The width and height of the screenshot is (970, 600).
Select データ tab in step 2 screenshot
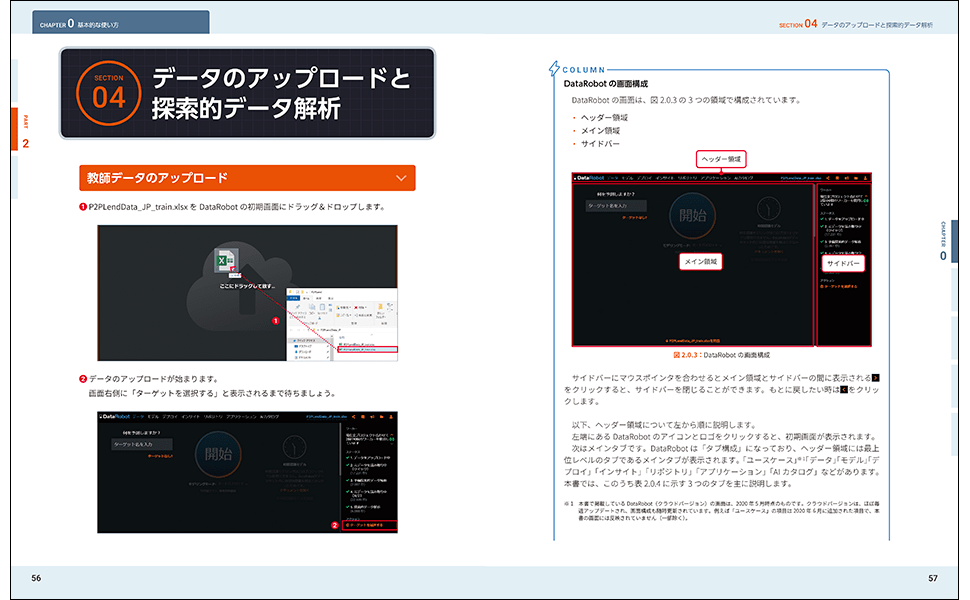139,417
